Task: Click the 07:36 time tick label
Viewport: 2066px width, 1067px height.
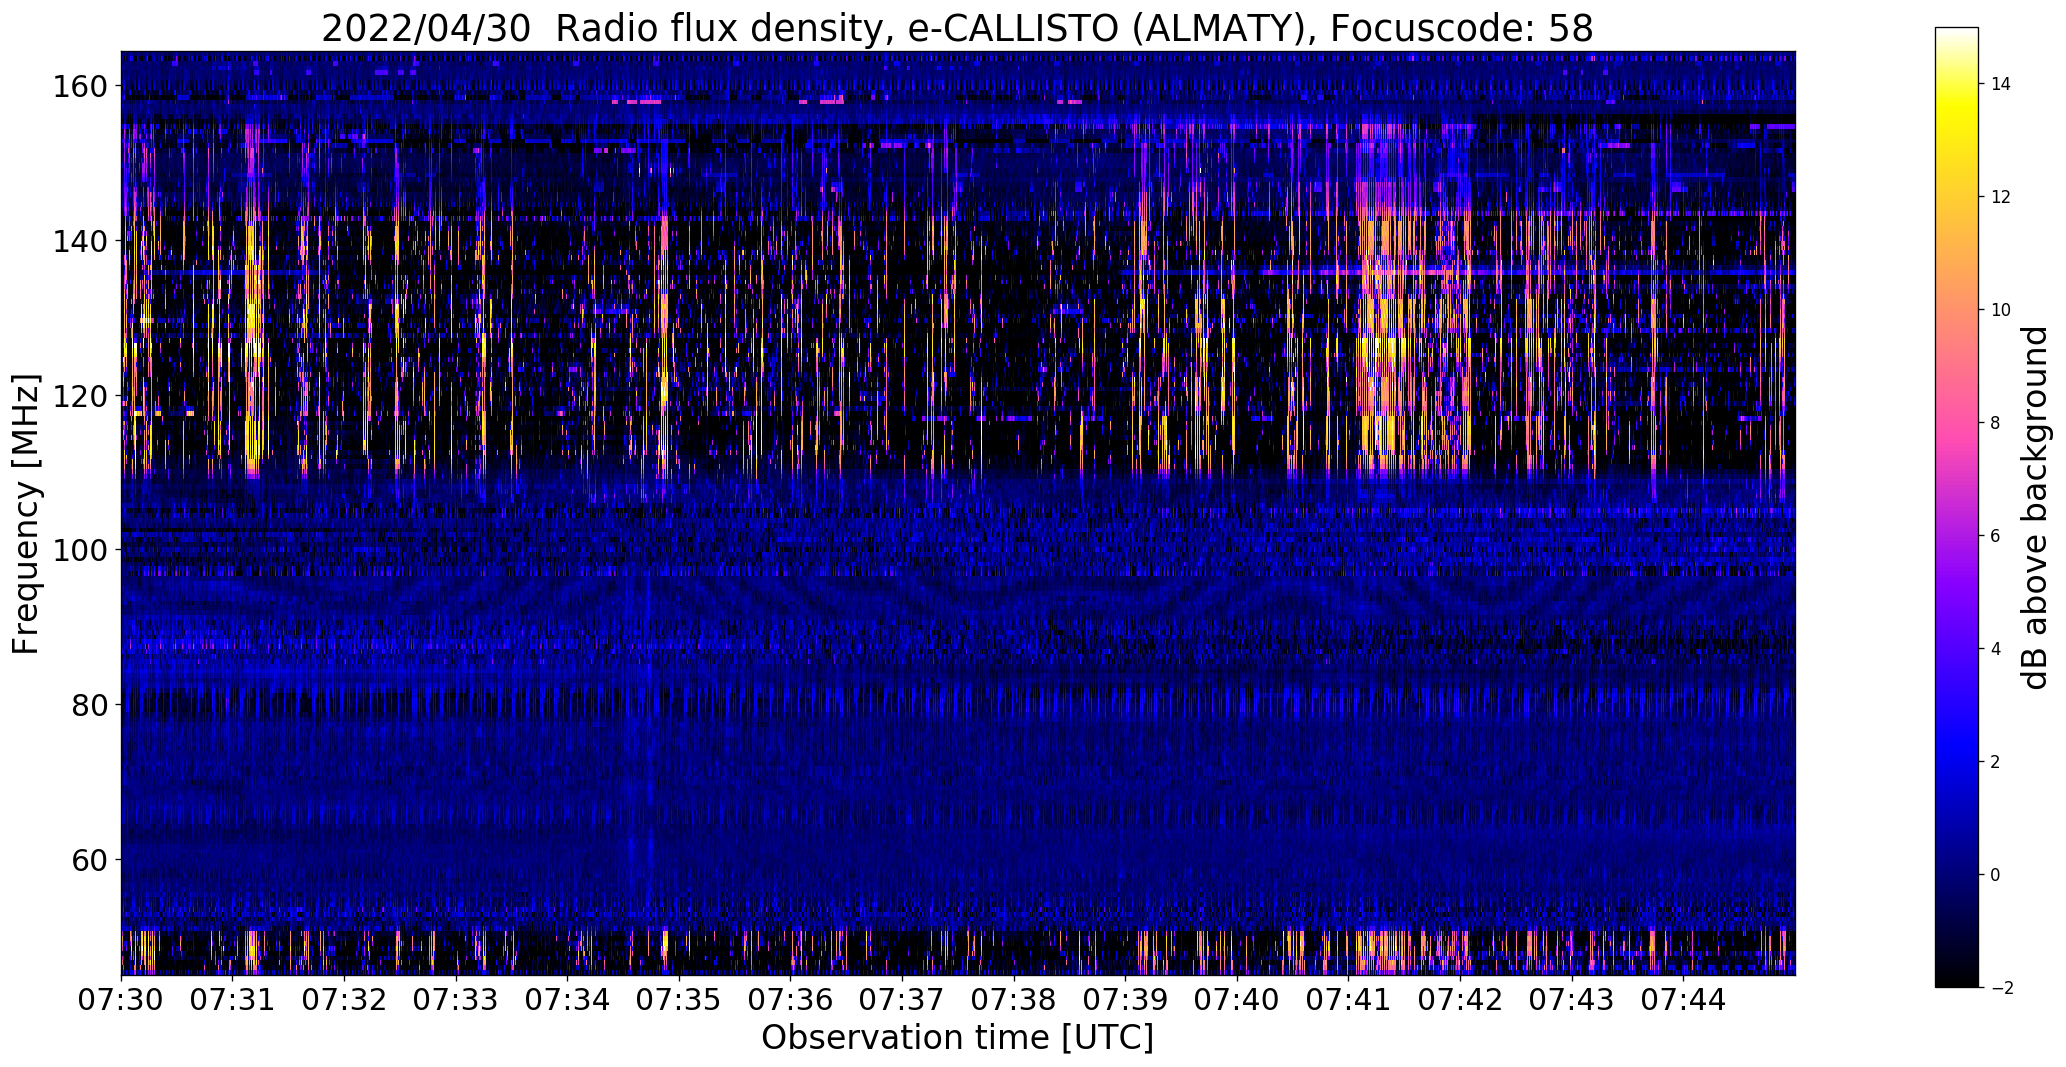Action: (791, 999)
